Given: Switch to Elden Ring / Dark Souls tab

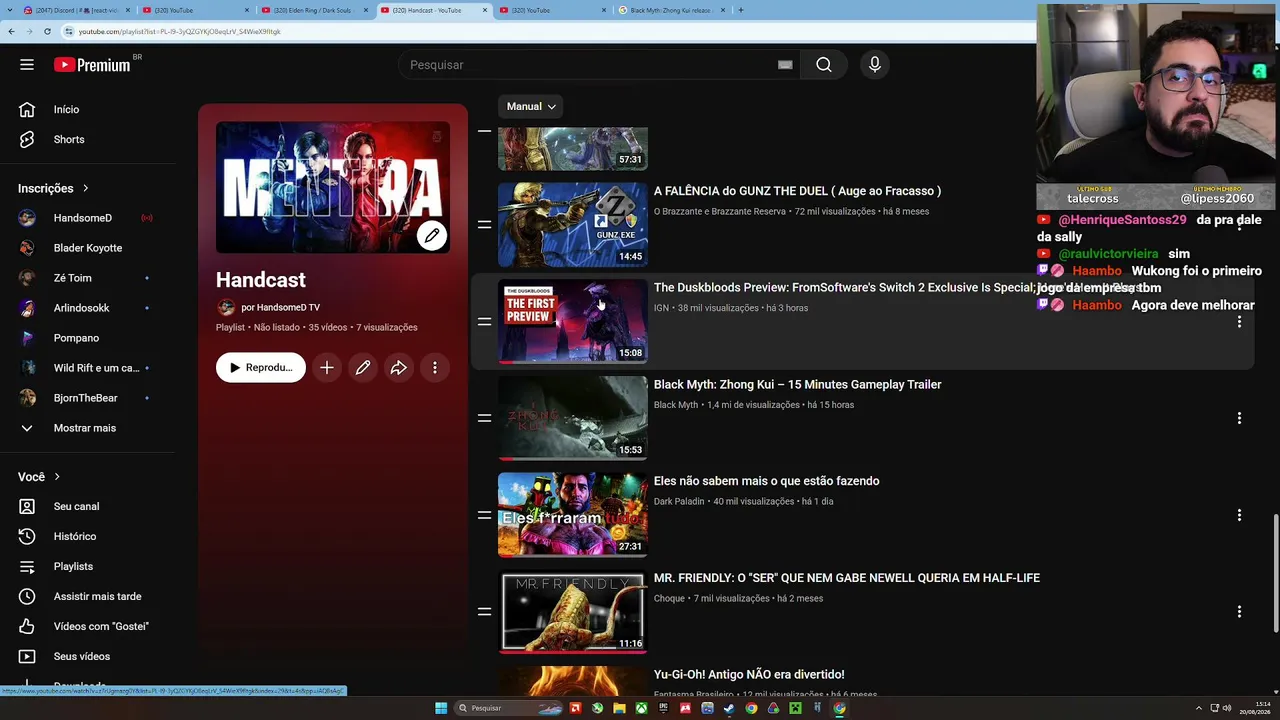Looking at the screenshot, I should coord(314,10).
